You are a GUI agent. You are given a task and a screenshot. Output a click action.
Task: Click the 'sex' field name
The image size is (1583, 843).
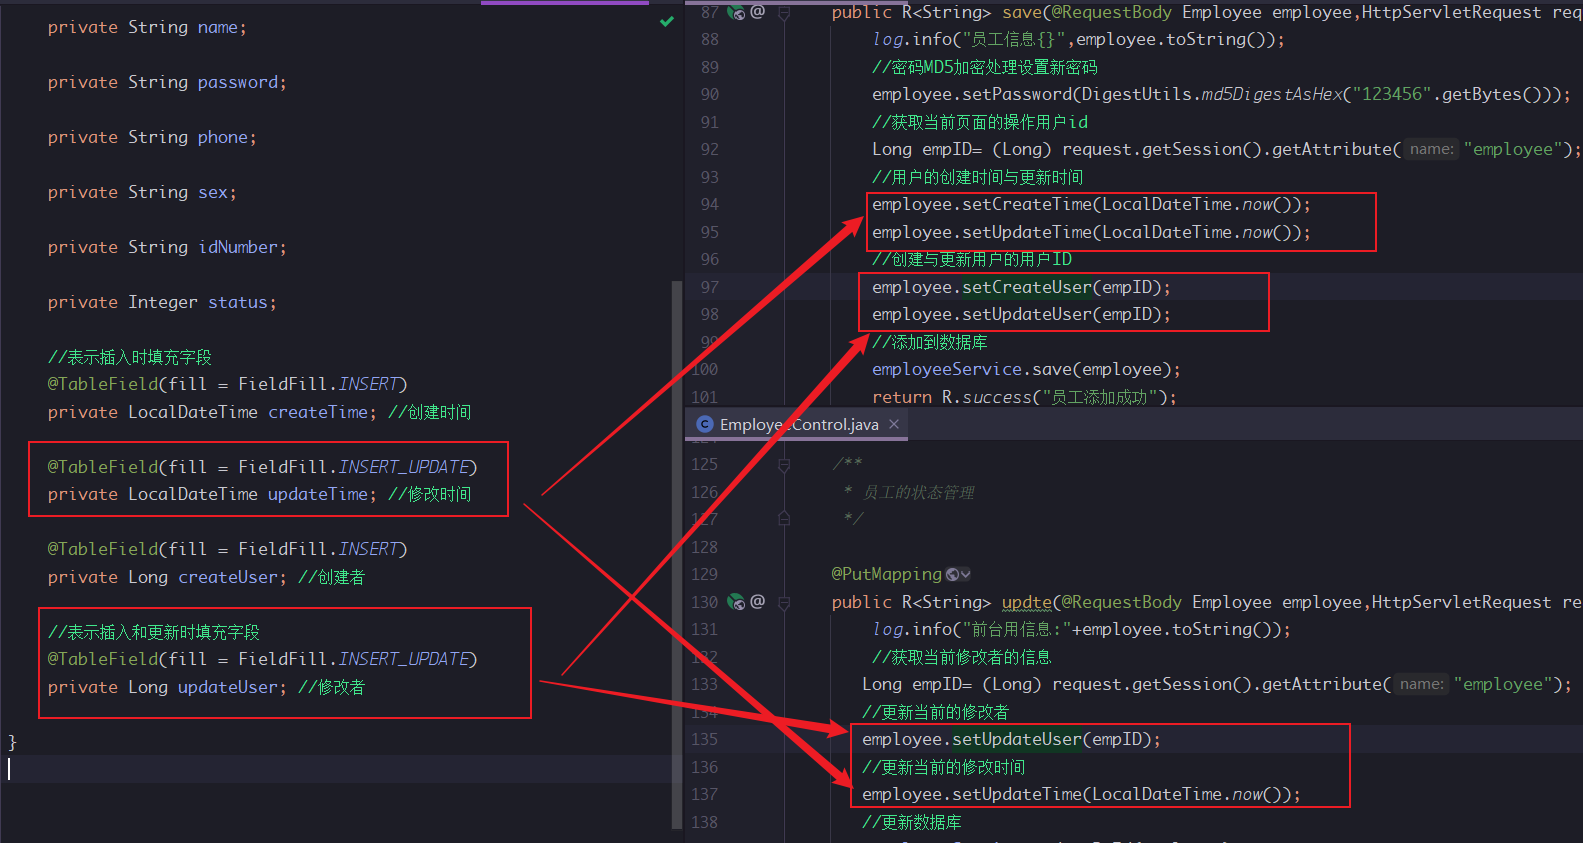click(x=213, y=192)
